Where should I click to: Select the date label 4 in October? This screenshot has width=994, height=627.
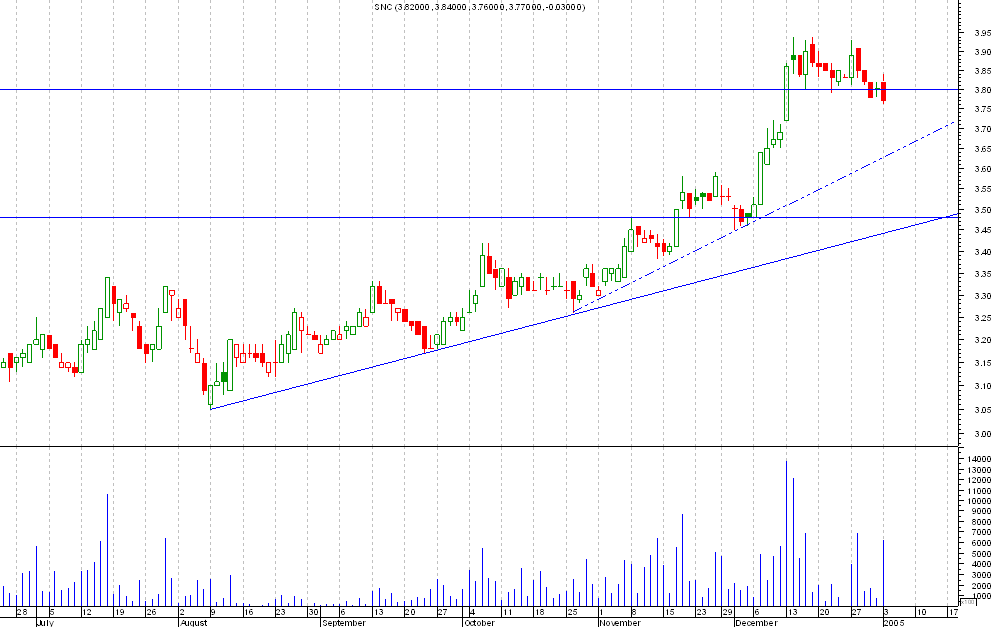coord(473,612)
